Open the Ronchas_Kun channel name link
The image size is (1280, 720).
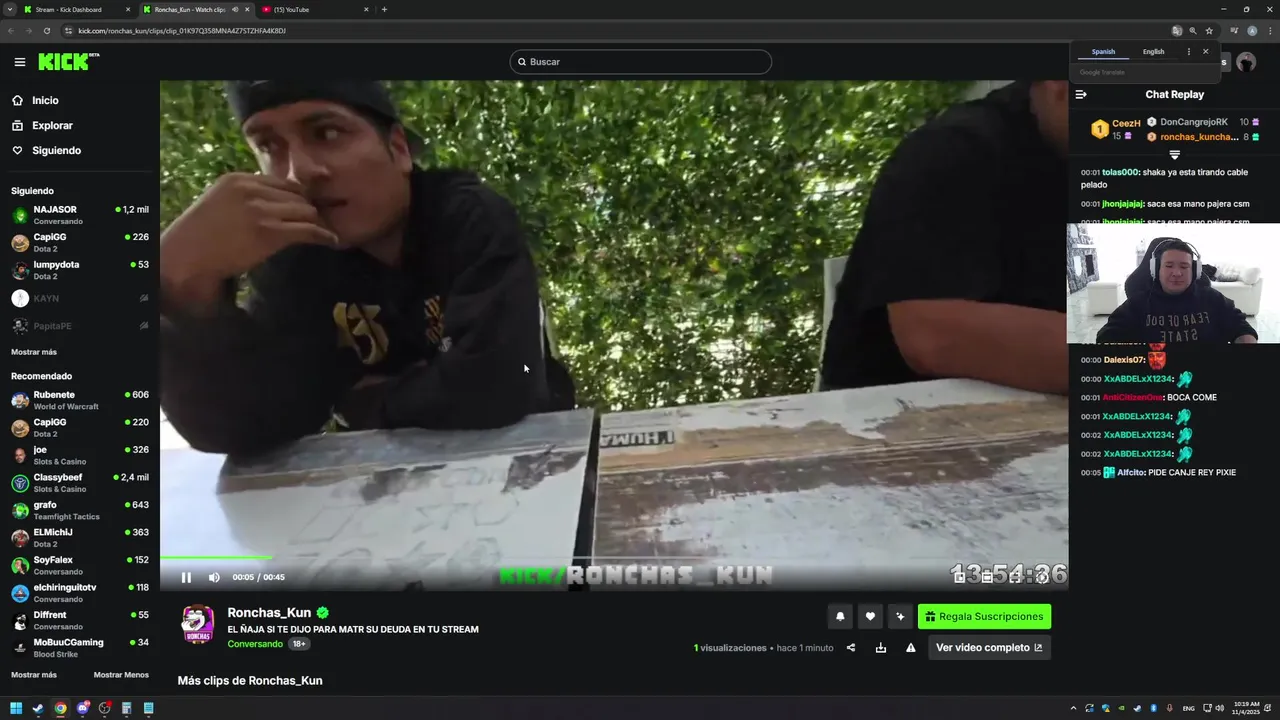pyautogui.click(x=269, y=613)
